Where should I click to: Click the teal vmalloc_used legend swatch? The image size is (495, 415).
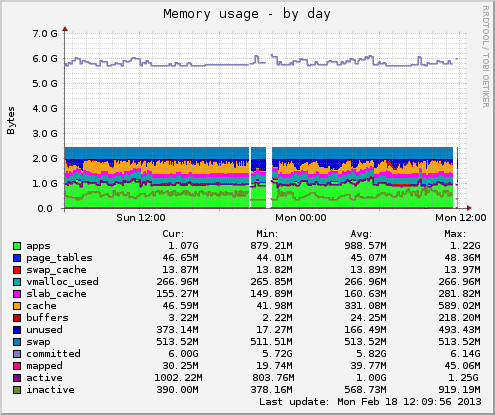(x=17, y=282)
